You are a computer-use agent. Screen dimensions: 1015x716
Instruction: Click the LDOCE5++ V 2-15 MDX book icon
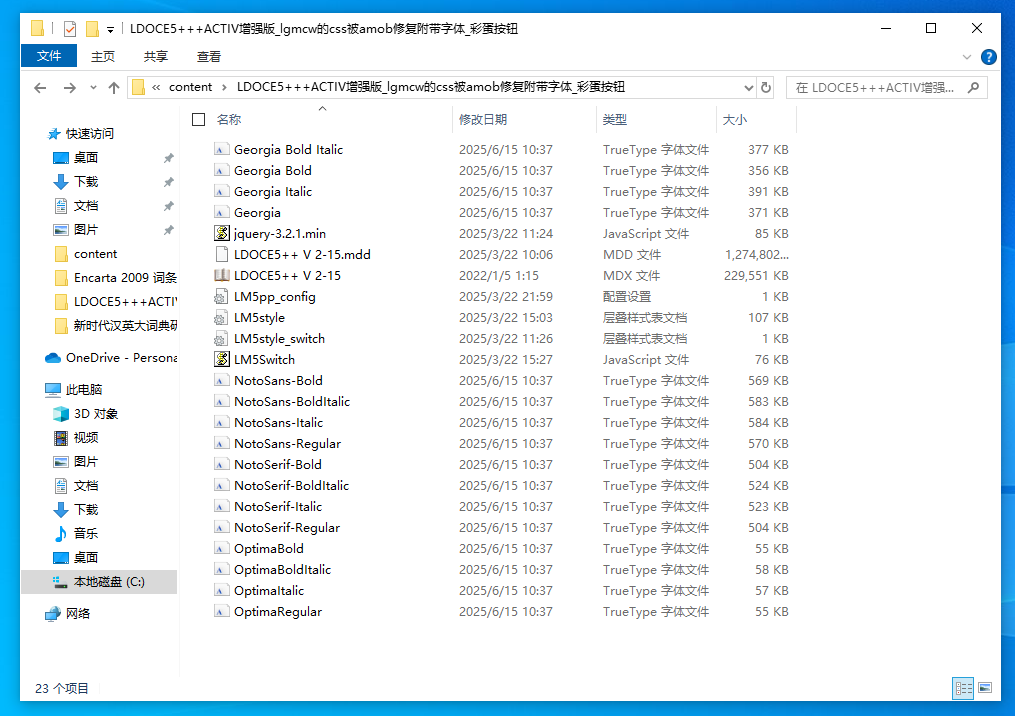221,275
